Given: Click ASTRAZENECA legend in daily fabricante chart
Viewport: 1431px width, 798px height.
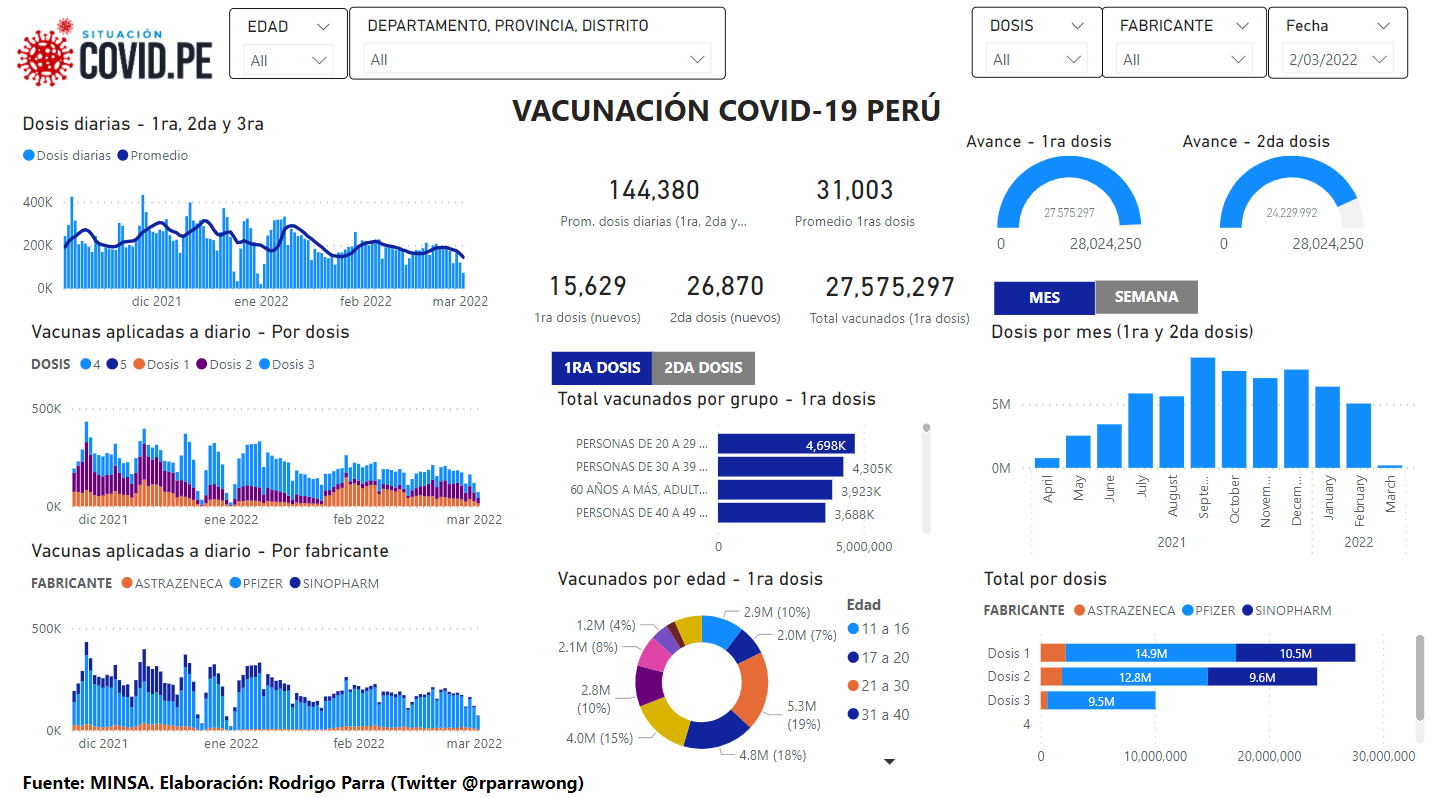Looking at the screenshot, I should (x=172, y=584).
